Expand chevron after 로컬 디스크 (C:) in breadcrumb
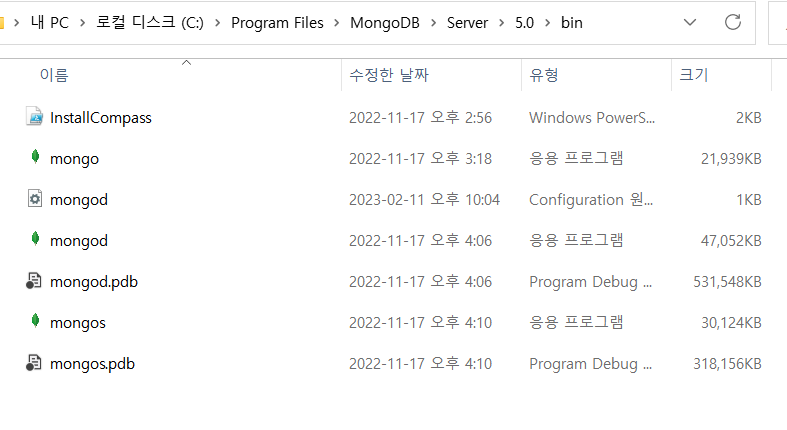 (217, 23)
